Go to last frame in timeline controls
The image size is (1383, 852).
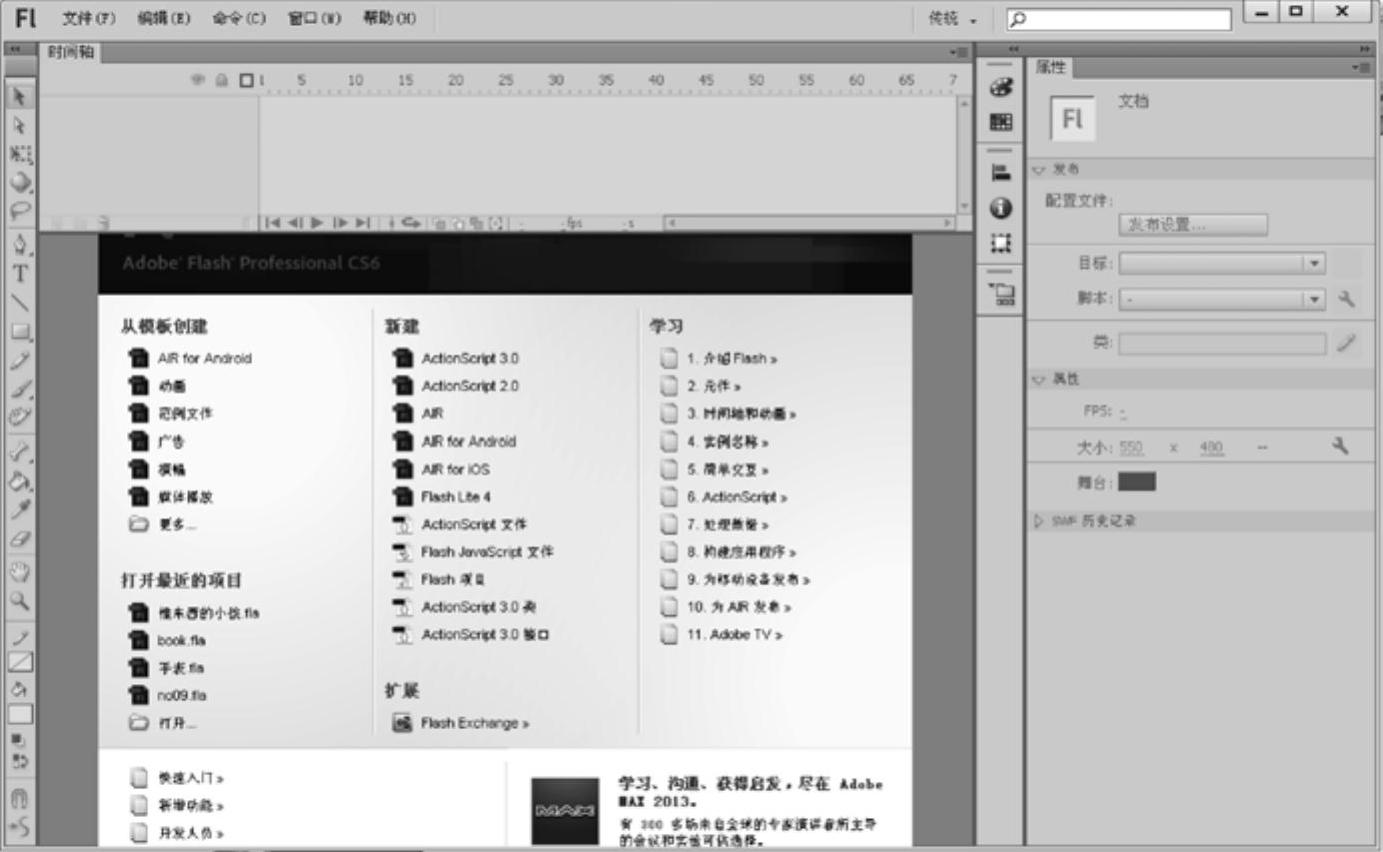tap(365, 223)
